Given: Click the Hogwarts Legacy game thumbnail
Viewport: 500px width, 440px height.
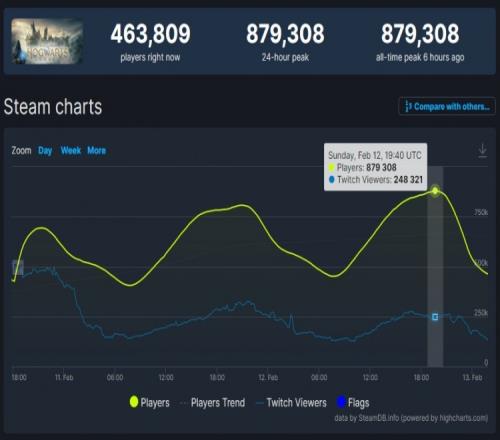Looking at the screenshot, I should tap(47, 41).
